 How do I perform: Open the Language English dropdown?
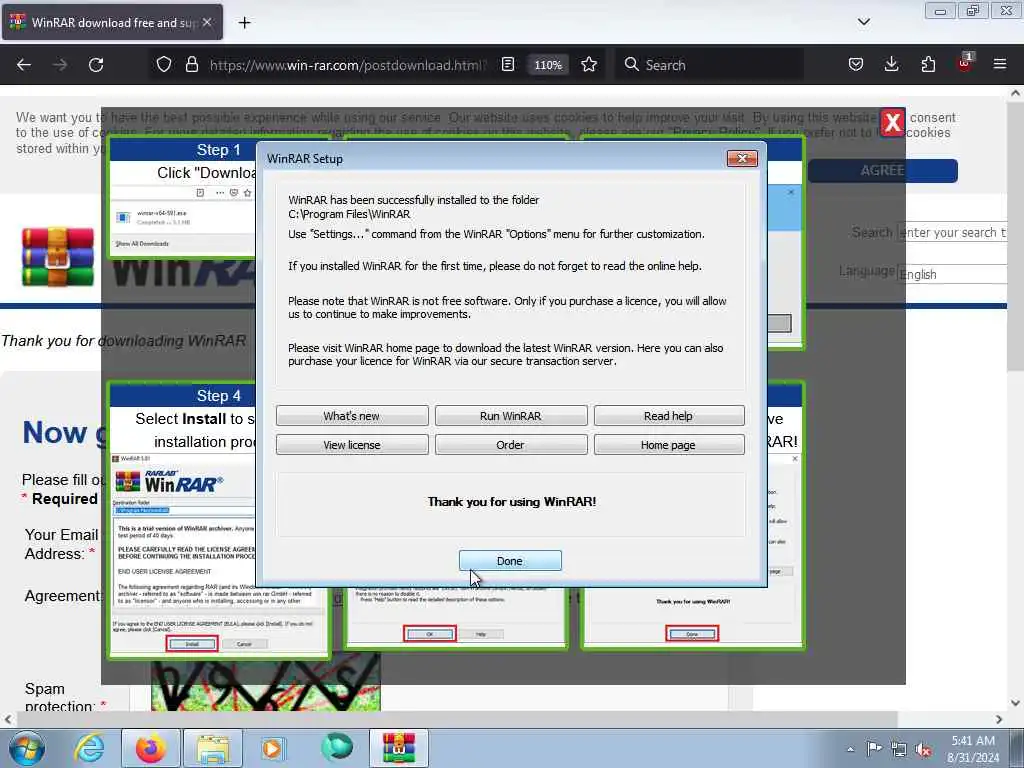point(953,274)
